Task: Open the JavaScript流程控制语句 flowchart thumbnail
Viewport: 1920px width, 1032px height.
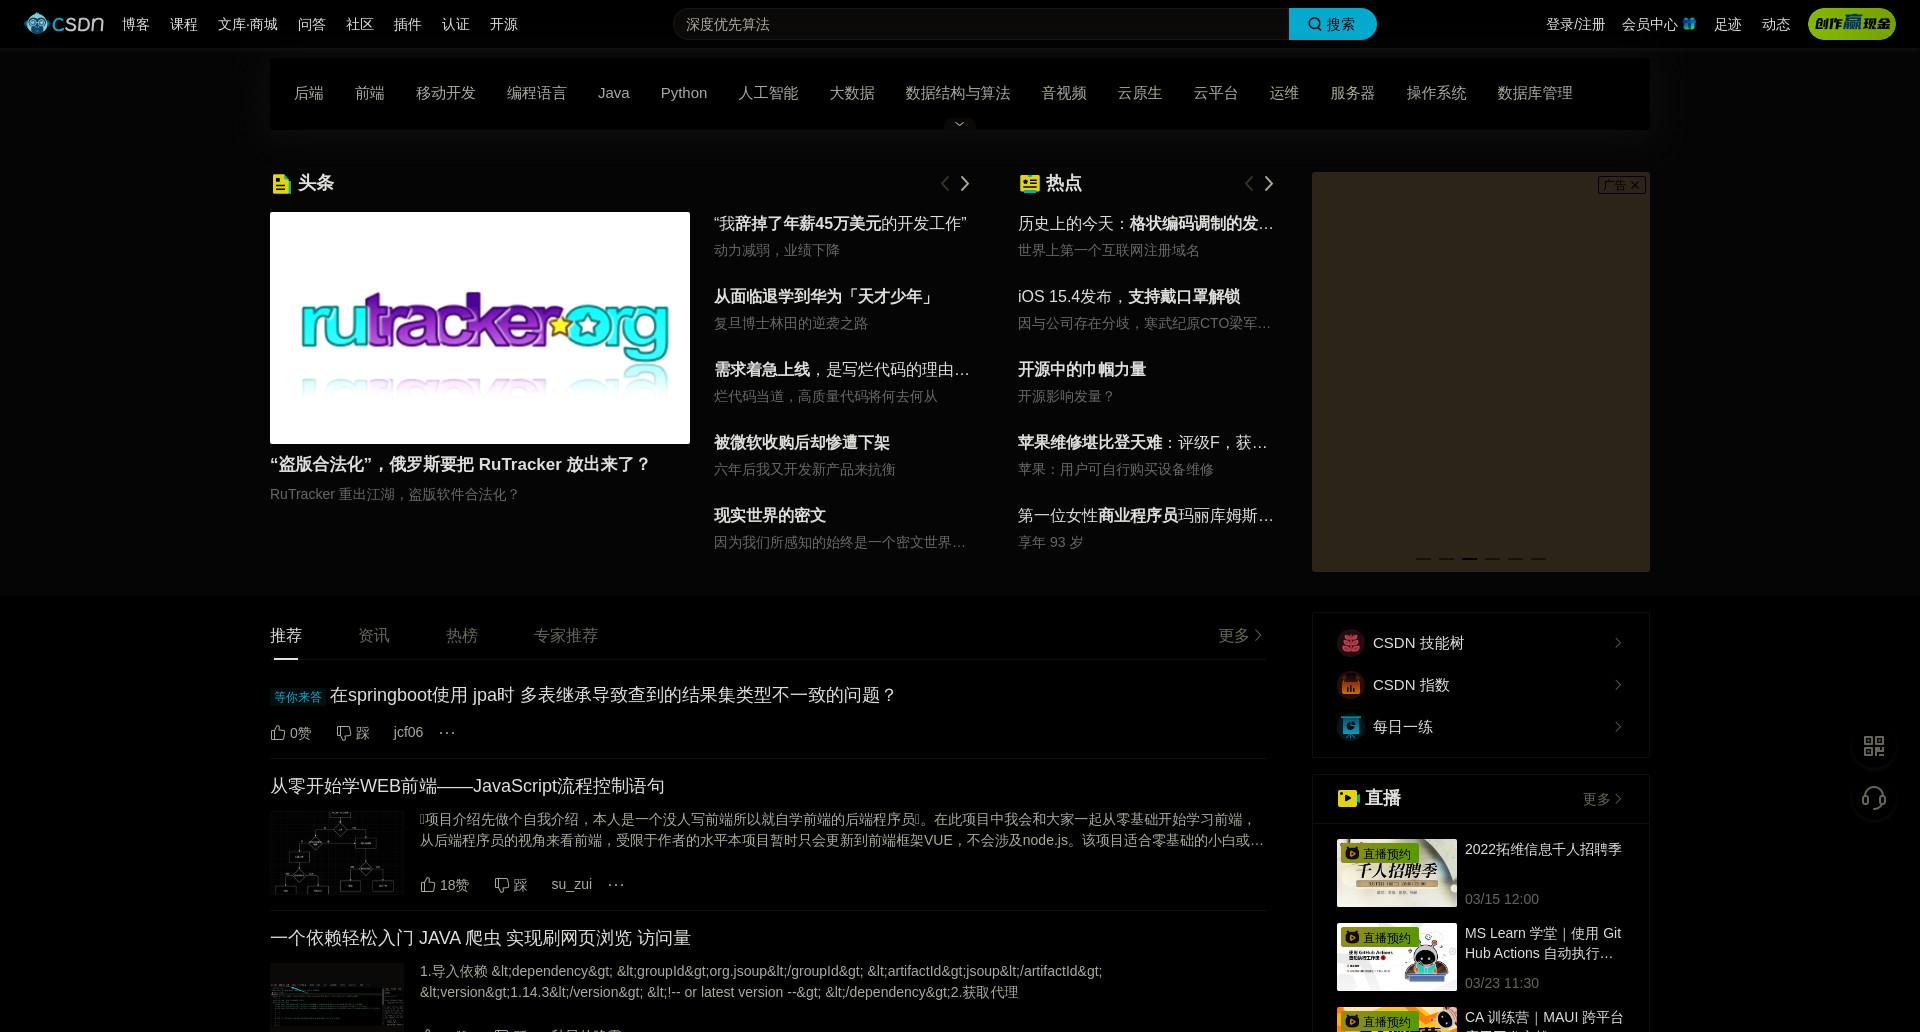Action: tap(337, 853)
